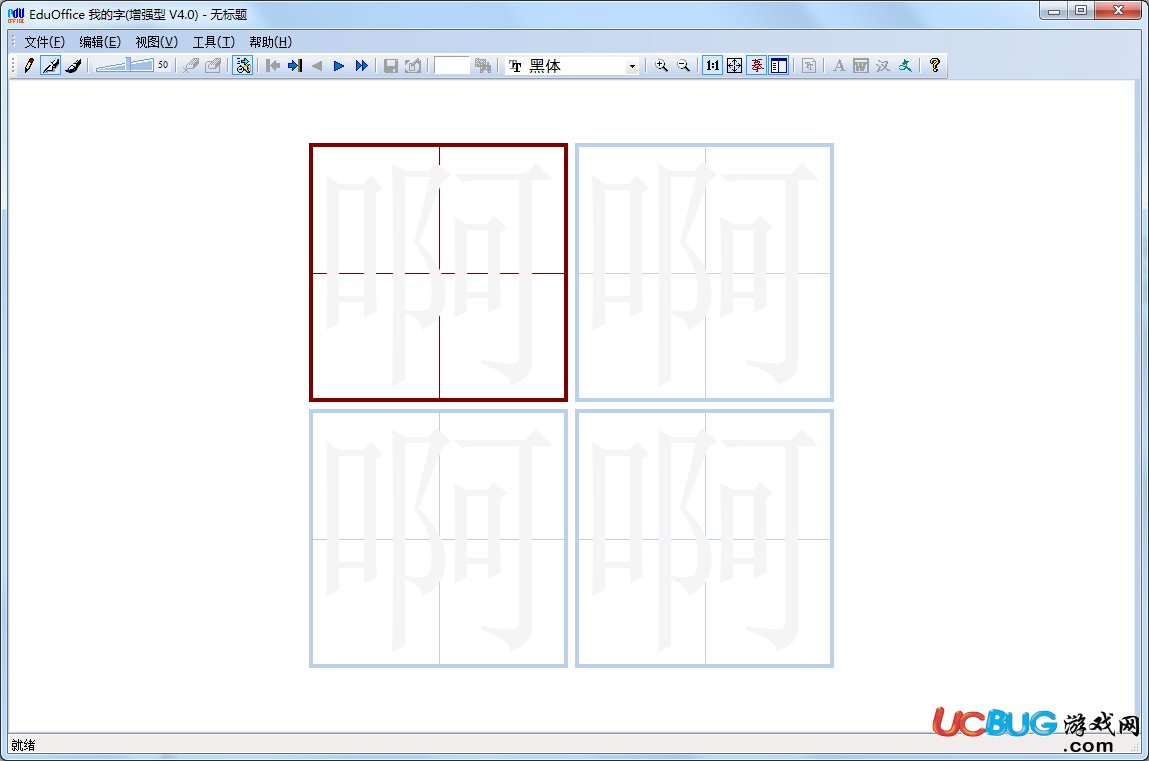This screenshot has height=761, width=1149.
Task: Click the zoom in magnifier
Action: click(x=662, y=66)
